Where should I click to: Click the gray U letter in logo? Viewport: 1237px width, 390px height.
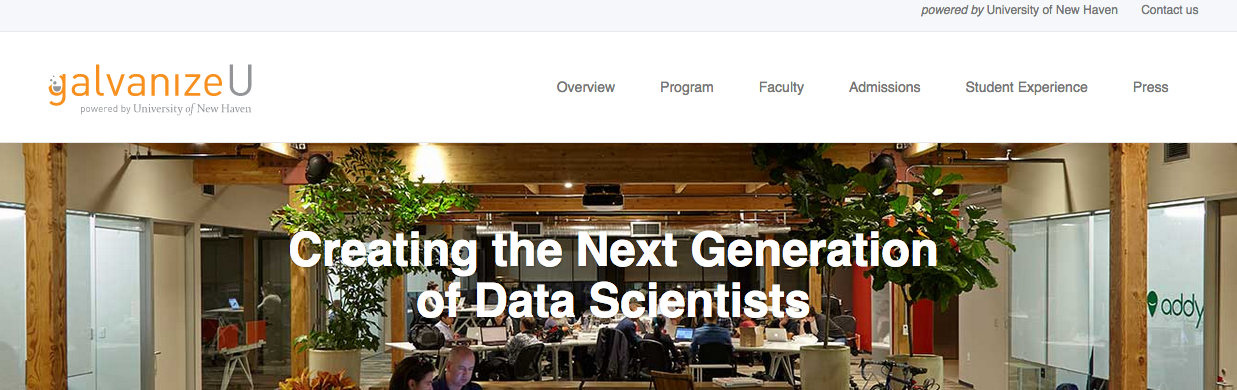[240, 80]
